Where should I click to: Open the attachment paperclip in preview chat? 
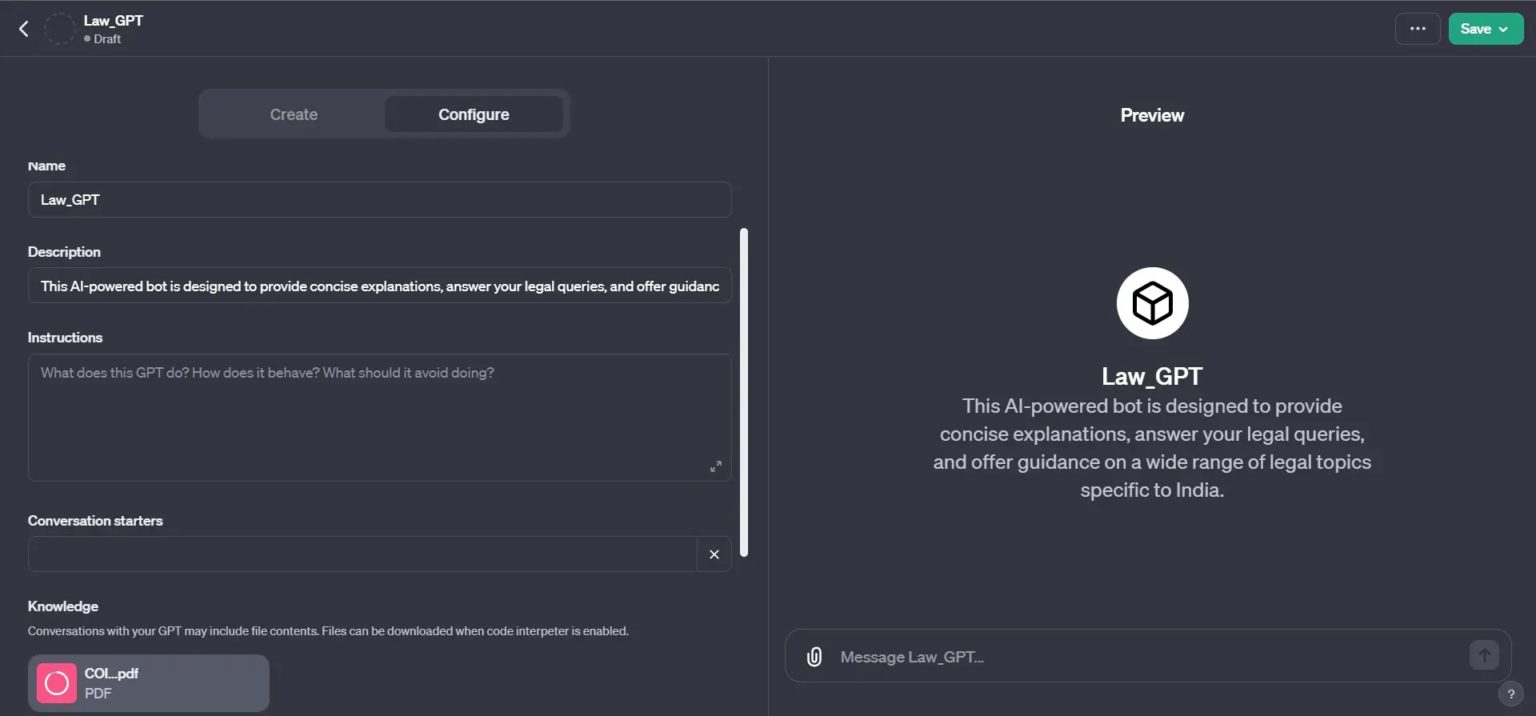(x=813, y=655)
